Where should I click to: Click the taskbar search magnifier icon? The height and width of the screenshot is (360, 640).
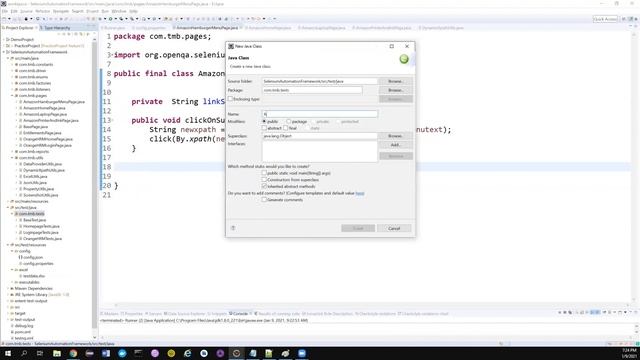pyautogui.click(x=24, y=353)
